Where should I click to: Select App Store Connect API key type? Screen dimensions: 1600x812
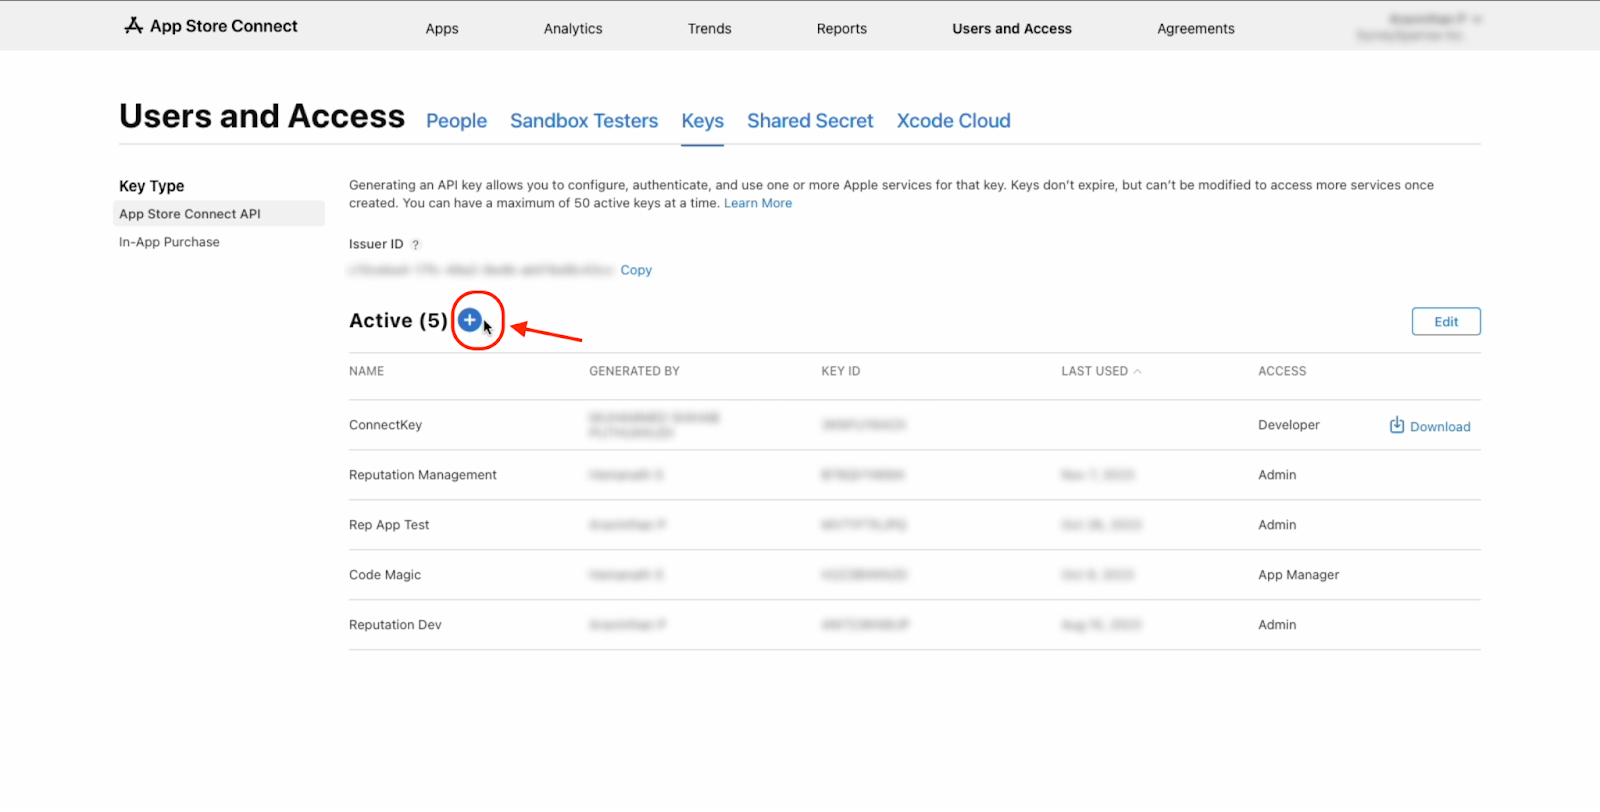[x=190, y=214]
